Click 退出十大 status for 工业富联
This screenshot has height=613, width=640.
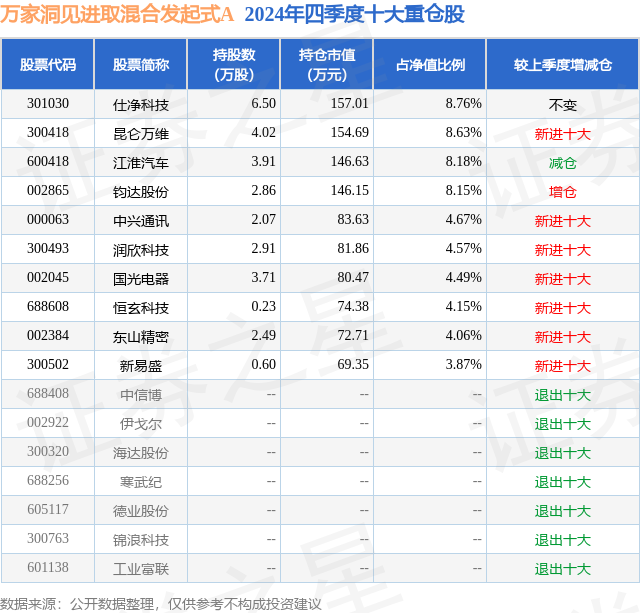point(563,569)
